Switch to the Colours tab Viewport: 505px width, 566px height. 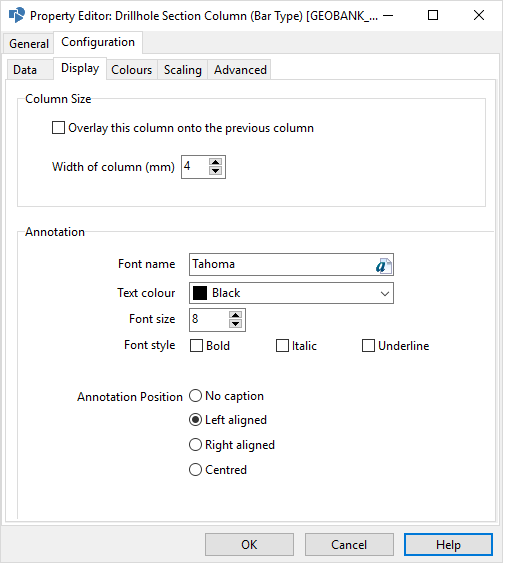coord(132,70)
